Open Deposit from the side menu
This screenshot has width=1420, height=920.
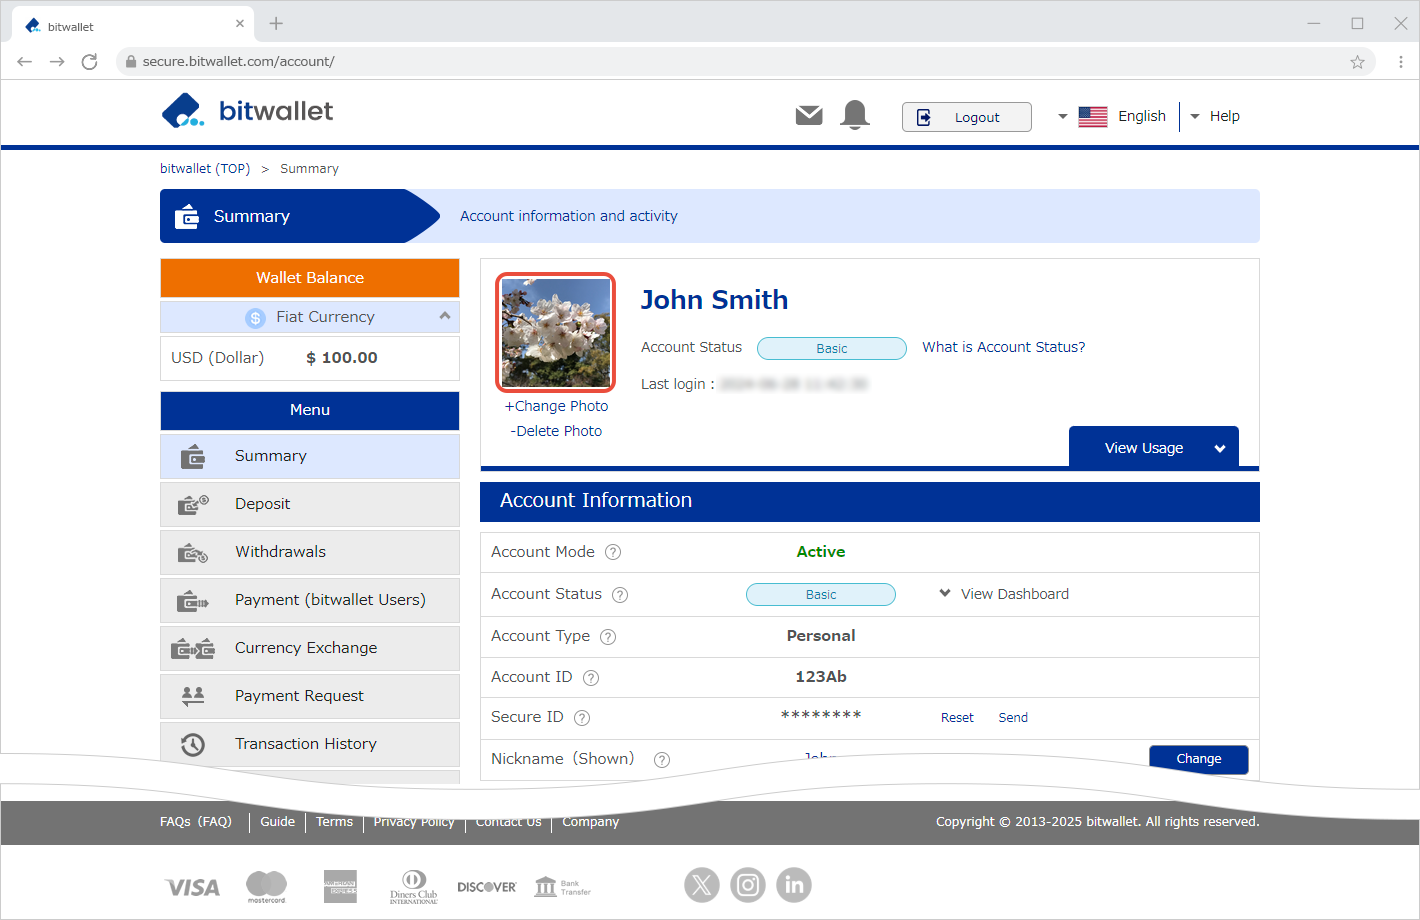tap(310, 504)
